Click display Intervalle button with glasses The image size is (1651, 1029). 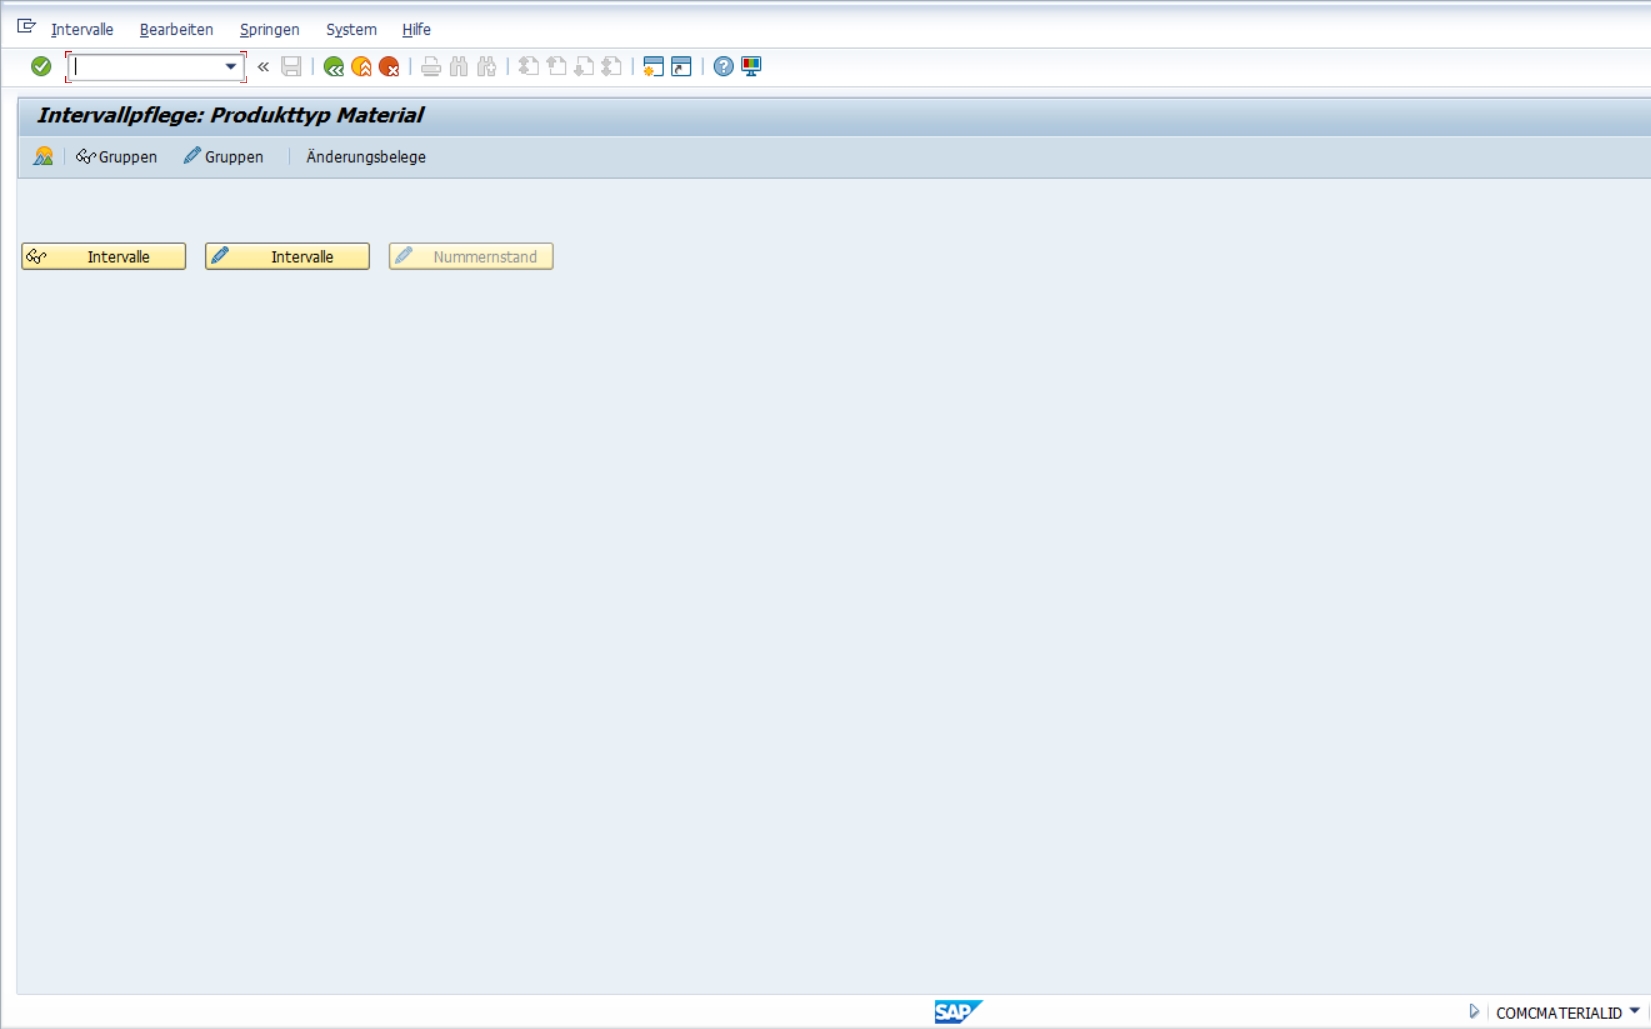[104, 257]
